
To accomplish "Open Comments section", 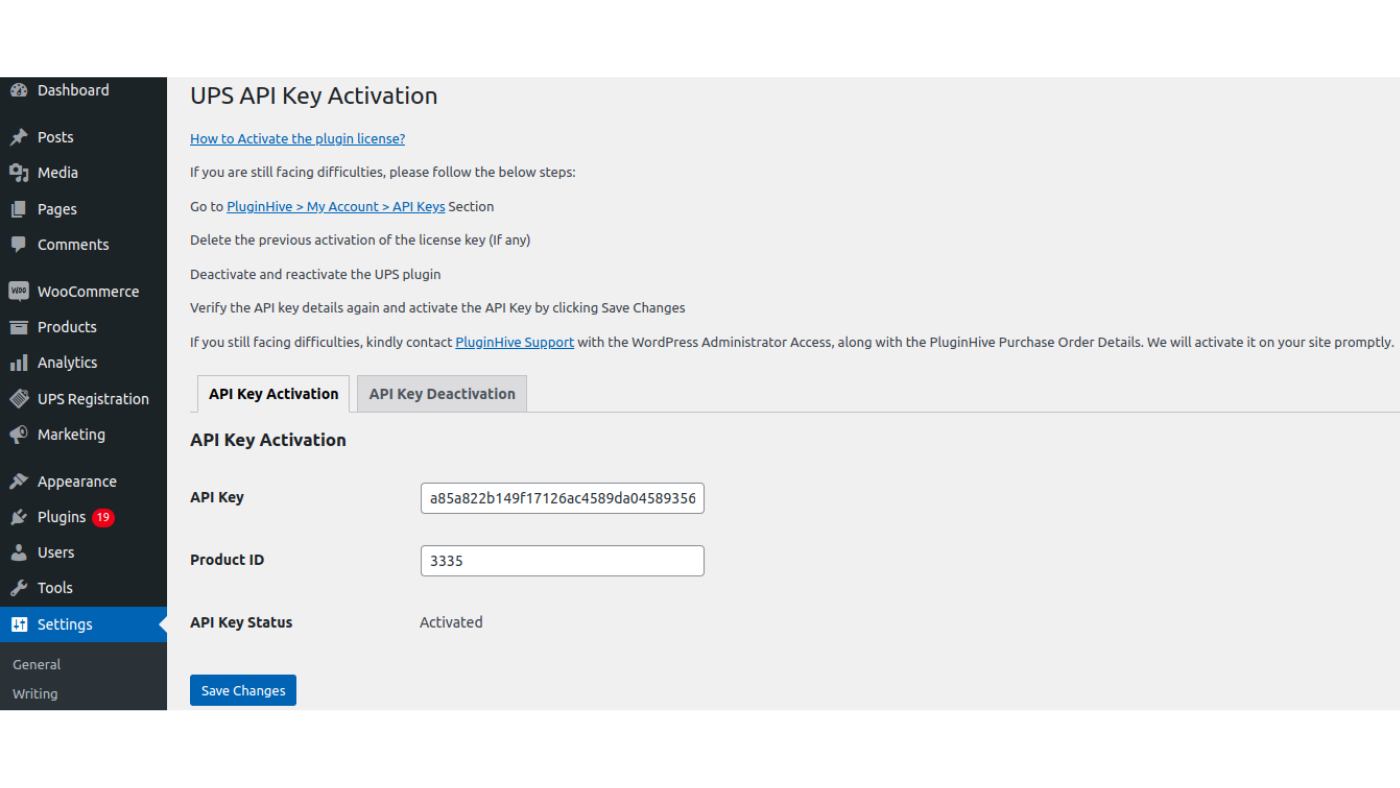I will click(x=73, y=245).
